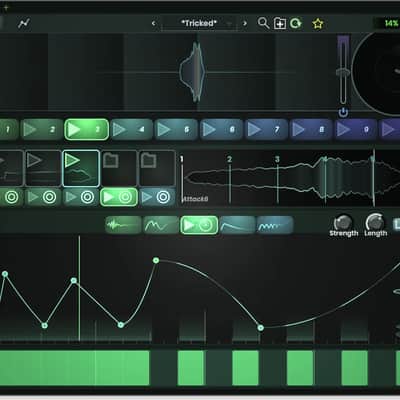The height and width of the screenshot is (400, 400).
Task: Trigger scene pad 9
Action: [x=356, y=129]
